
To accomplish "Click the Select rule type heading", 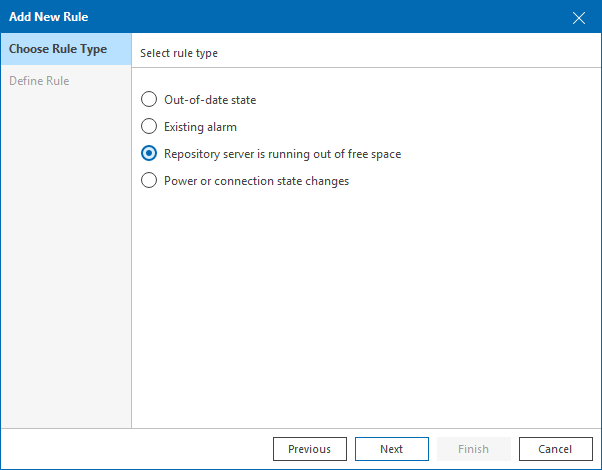I will [179, 53].
